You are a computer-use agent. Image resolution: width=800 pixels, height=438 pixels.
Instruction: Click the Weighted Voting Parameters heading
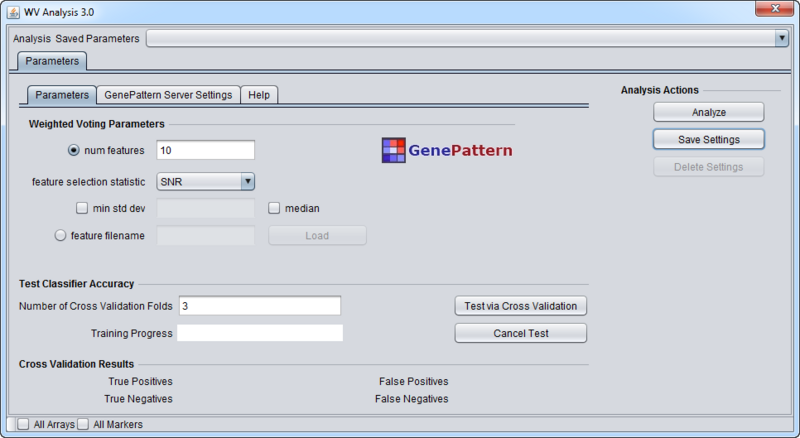point(96,124)
